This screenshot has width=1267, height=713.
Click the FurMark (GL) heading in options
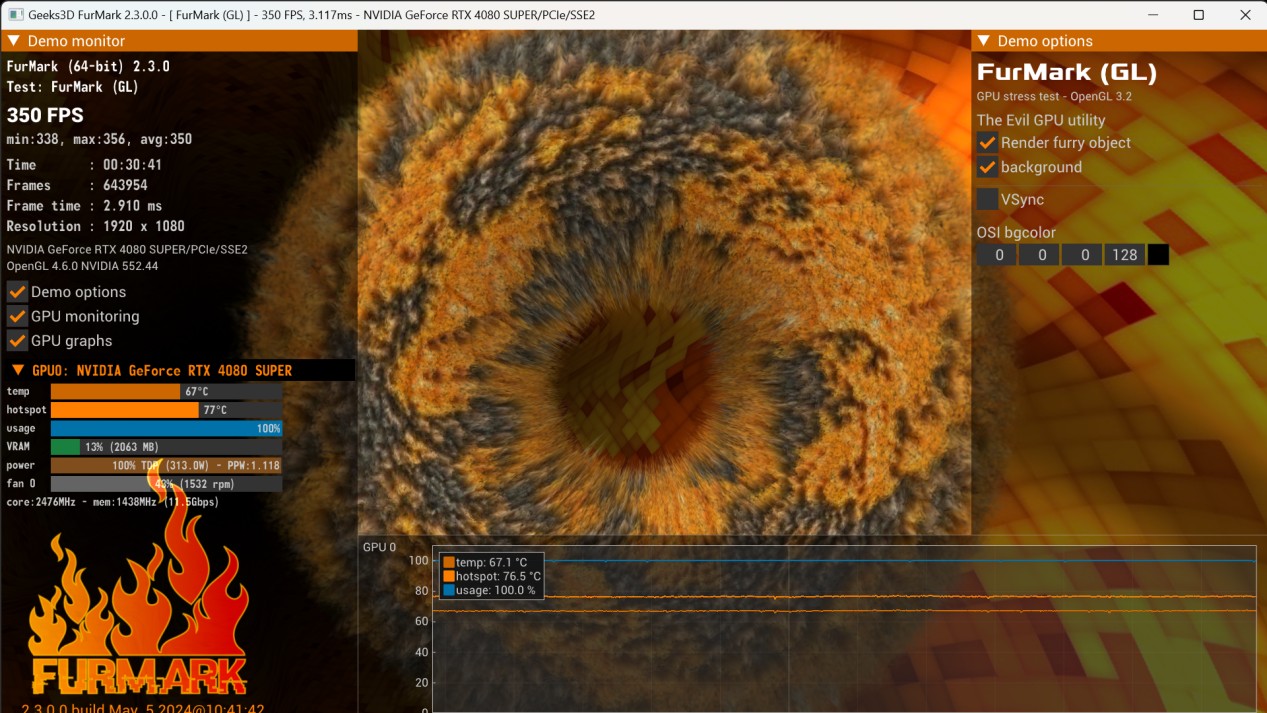click(1066, 73)
